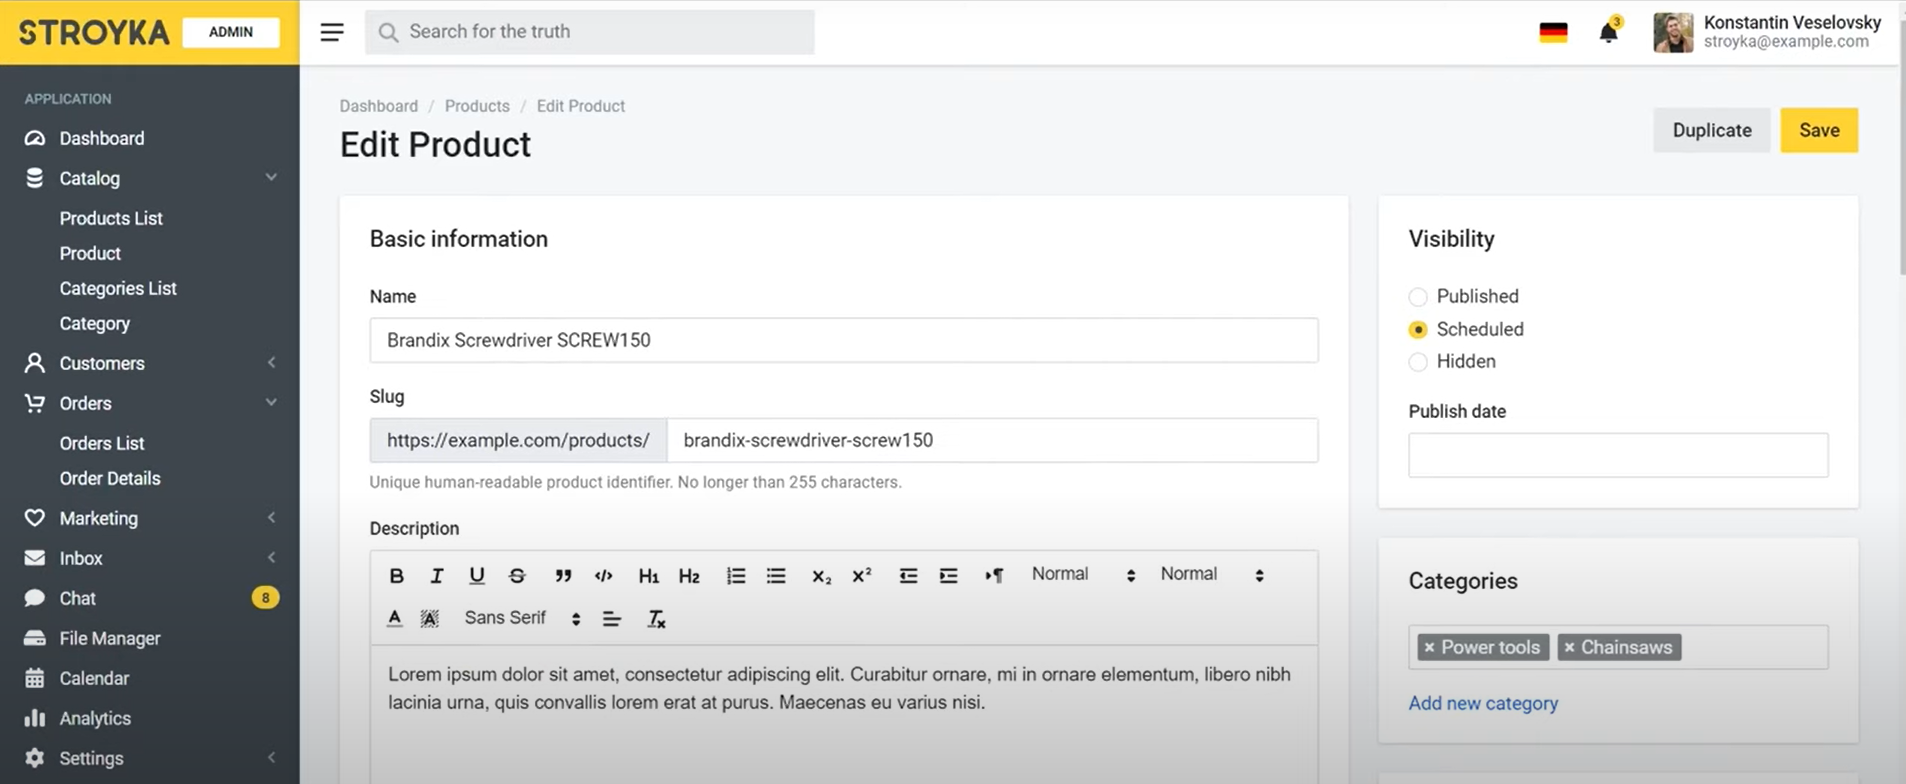
Task: Open the Sans Serif font dropdown
Action: click(x=521, y=618)
